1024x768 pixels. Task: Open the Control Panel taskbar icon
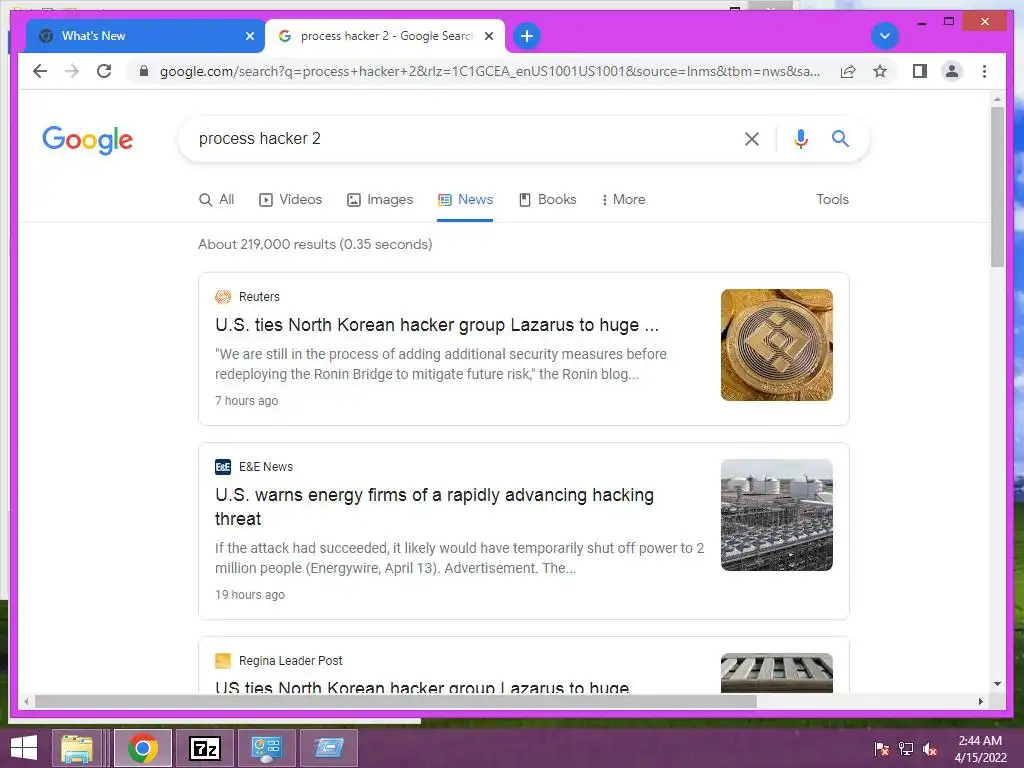266,748
